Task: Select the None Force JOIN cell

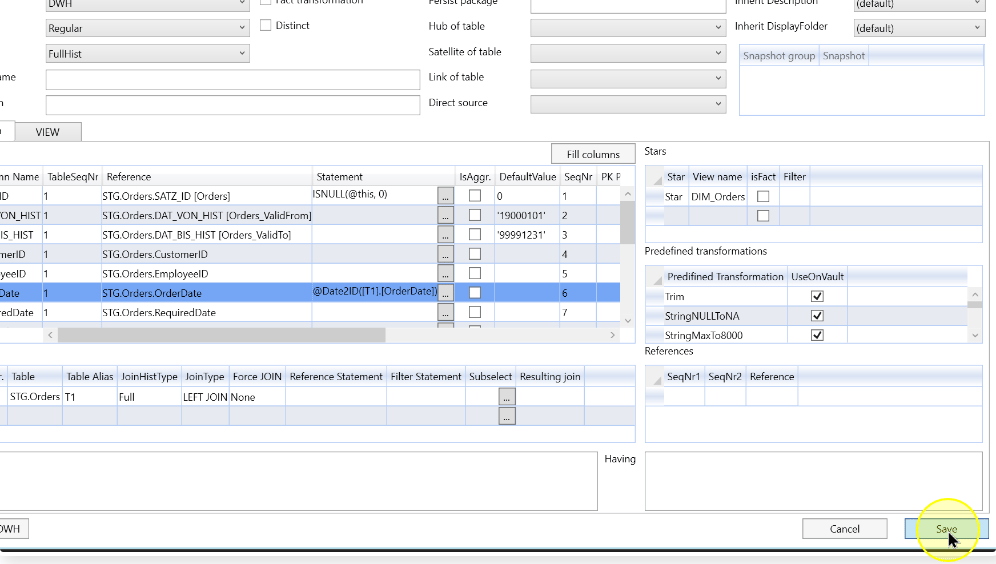Action: tap(257, 397)
